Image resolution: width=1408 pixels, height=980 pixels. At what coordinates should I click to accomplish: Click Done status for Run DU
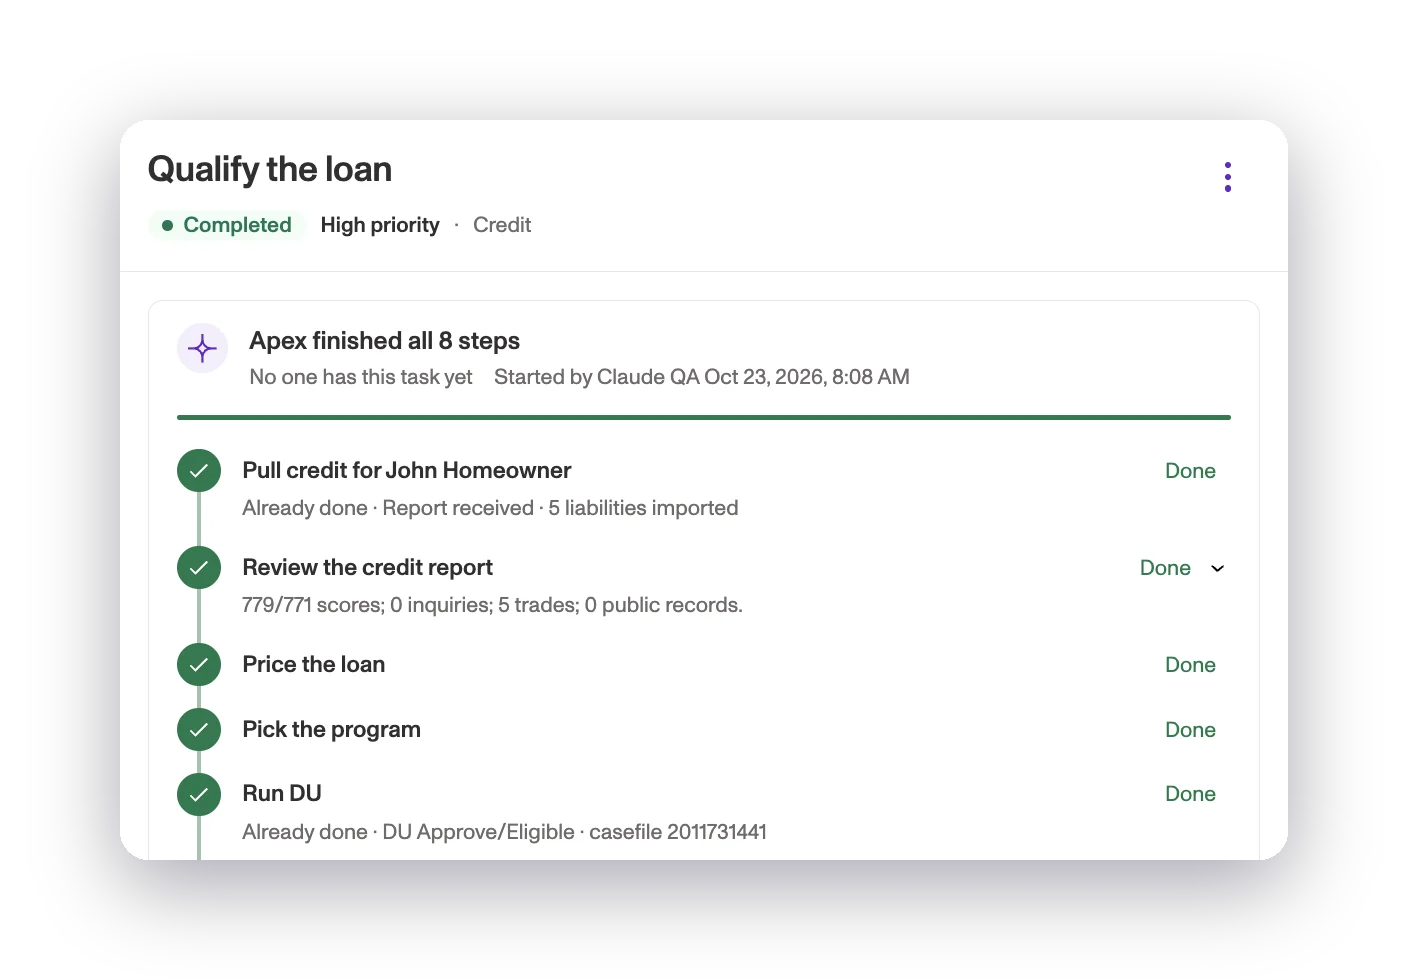[x=1190, y=794]
